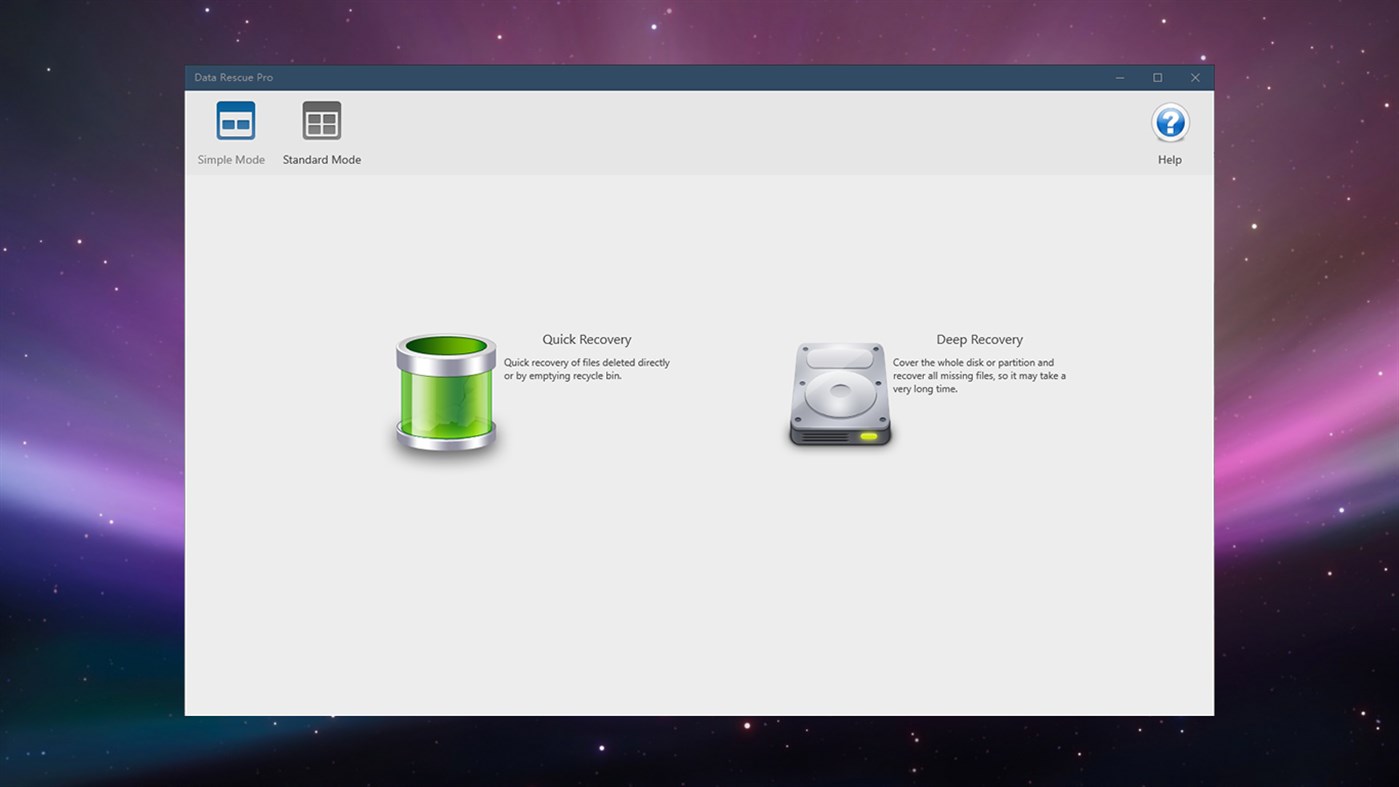Click the maximize window control

[1157, 77]
